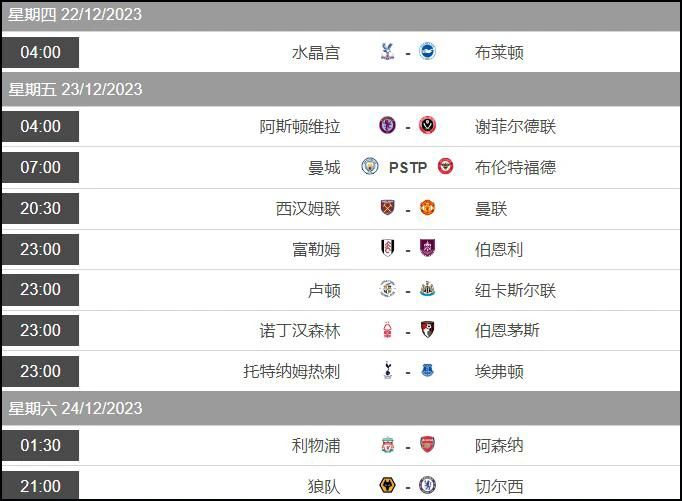Open the 水晶宫 team link
This screenshot has width=682, height=501.
(316, 53)
